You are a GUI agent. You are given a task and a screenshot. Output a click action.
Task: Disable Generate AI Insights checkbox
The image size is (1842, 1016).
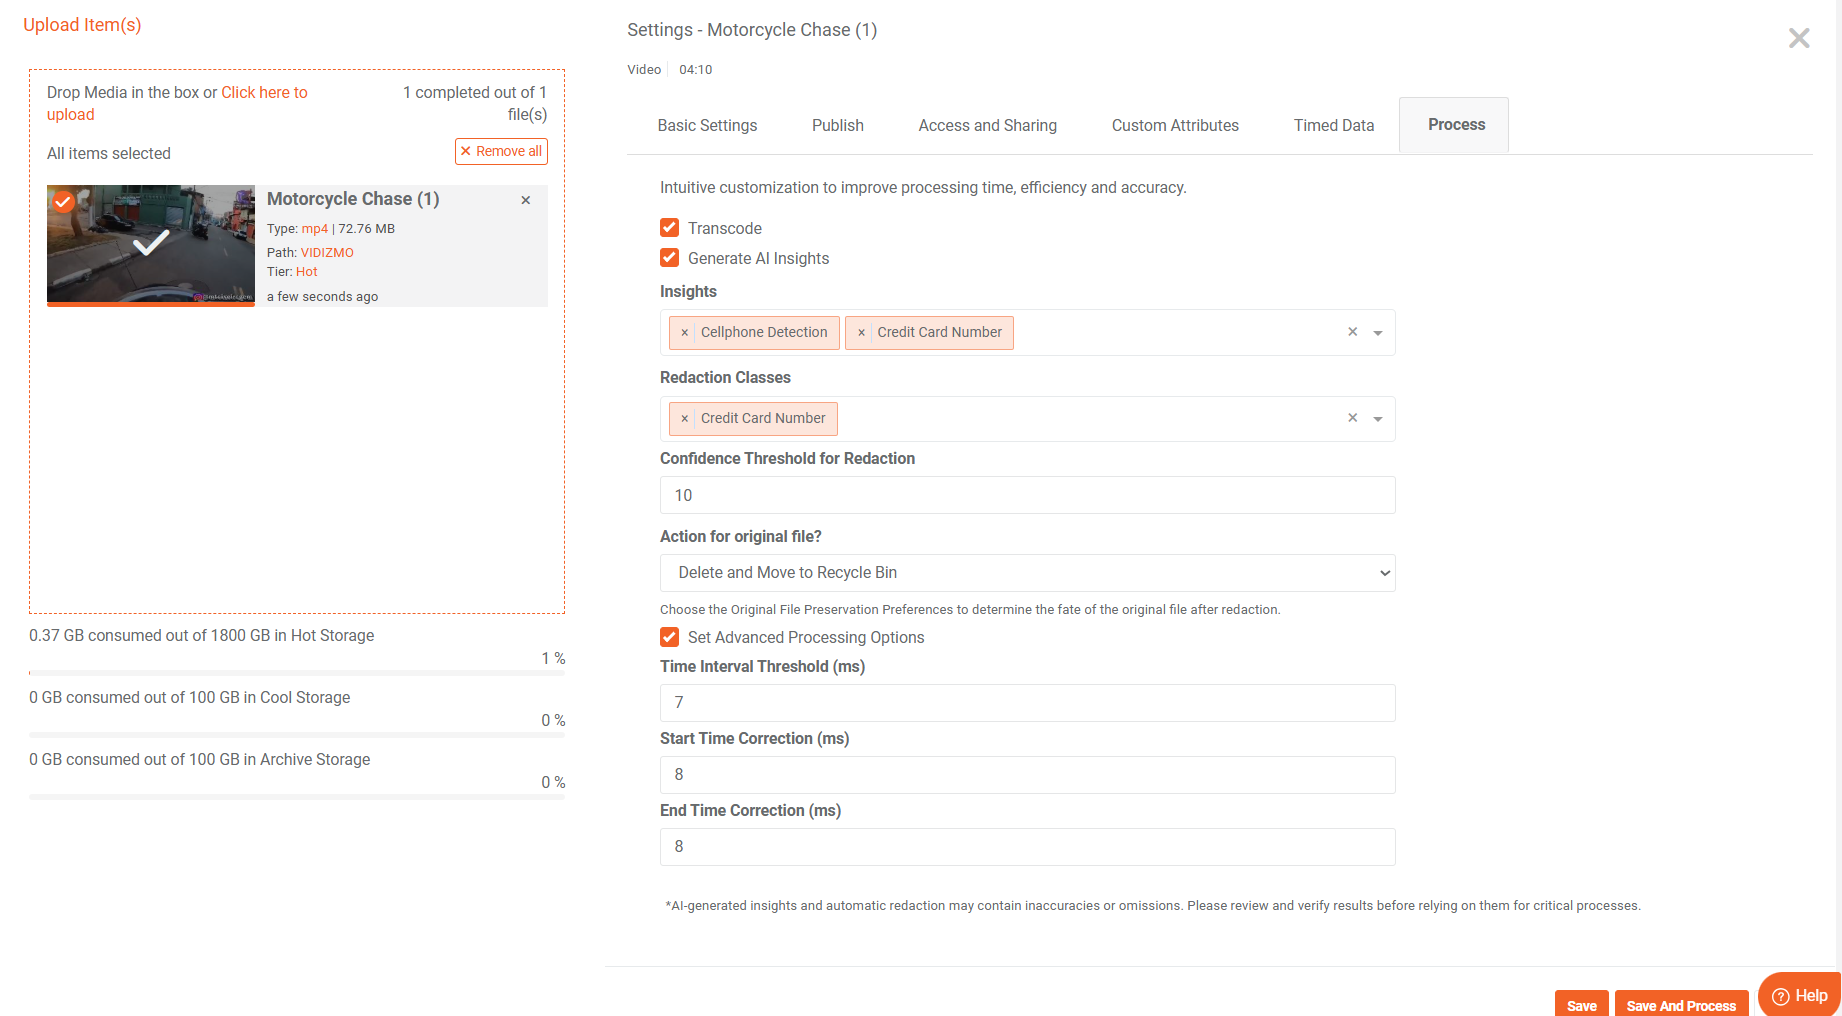coord(670,258)
